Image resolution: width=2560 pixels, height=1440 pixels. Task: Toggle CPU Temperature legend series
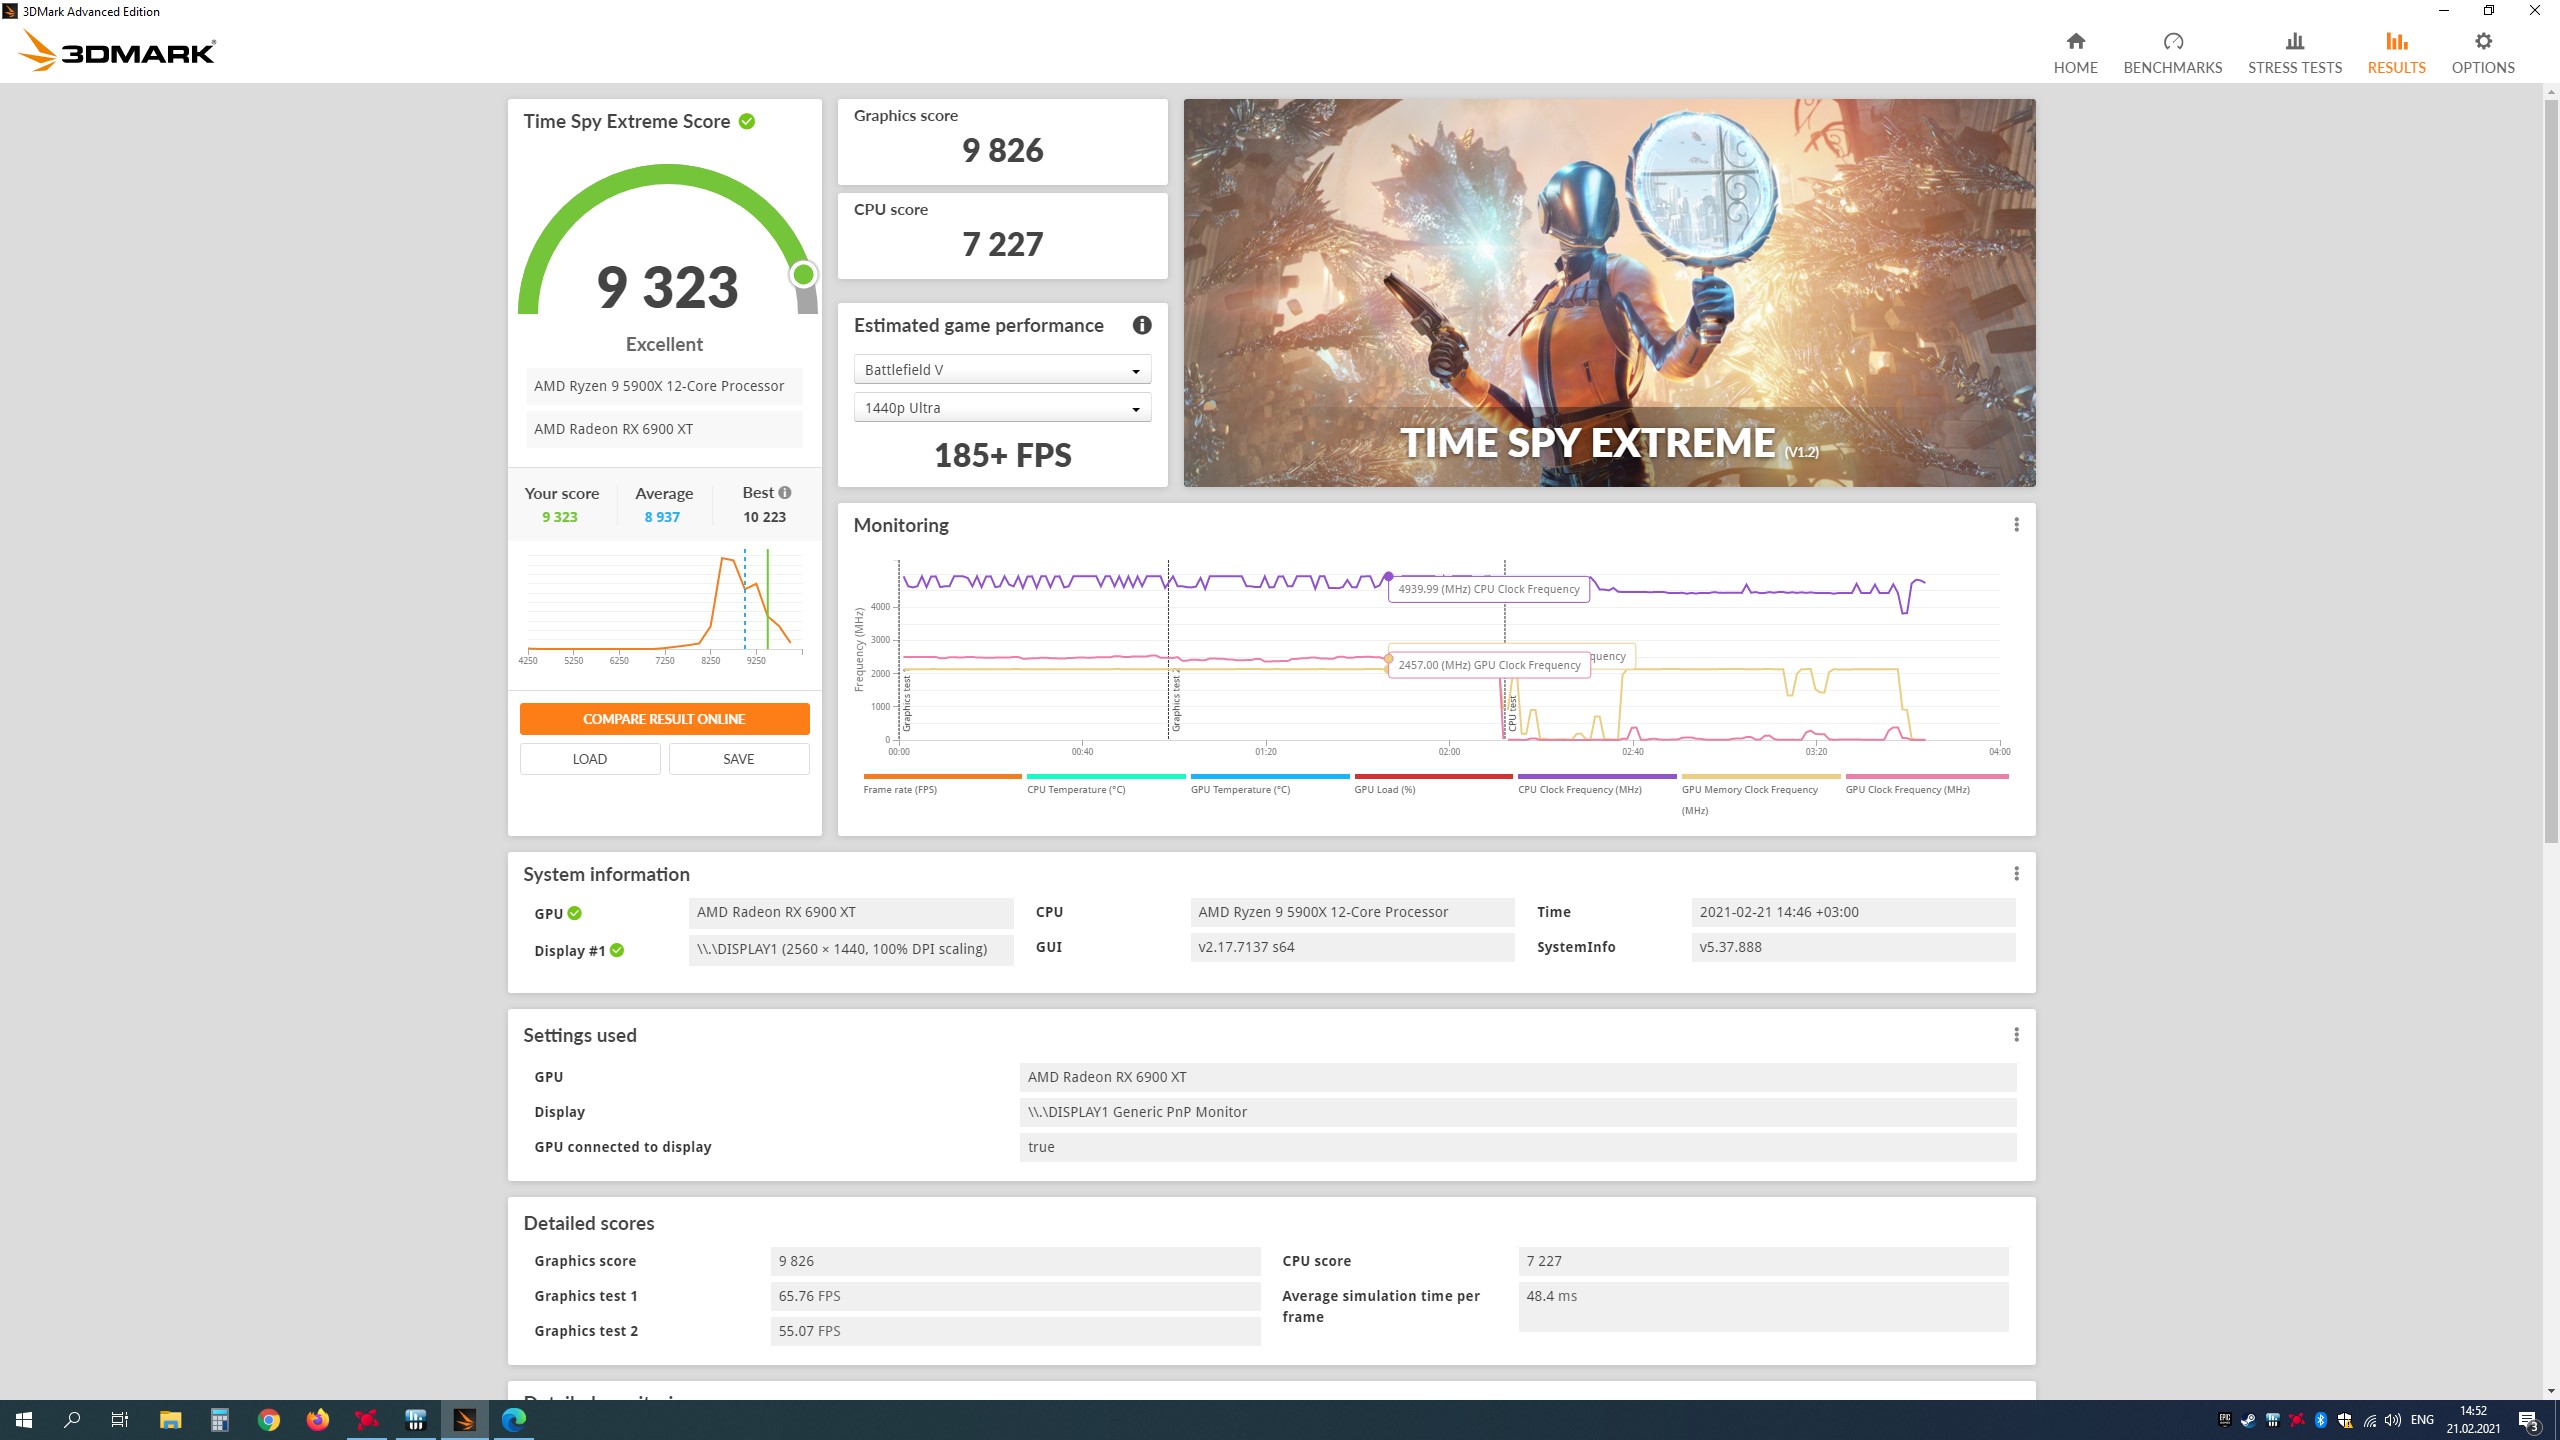(x=1076, y=789)
